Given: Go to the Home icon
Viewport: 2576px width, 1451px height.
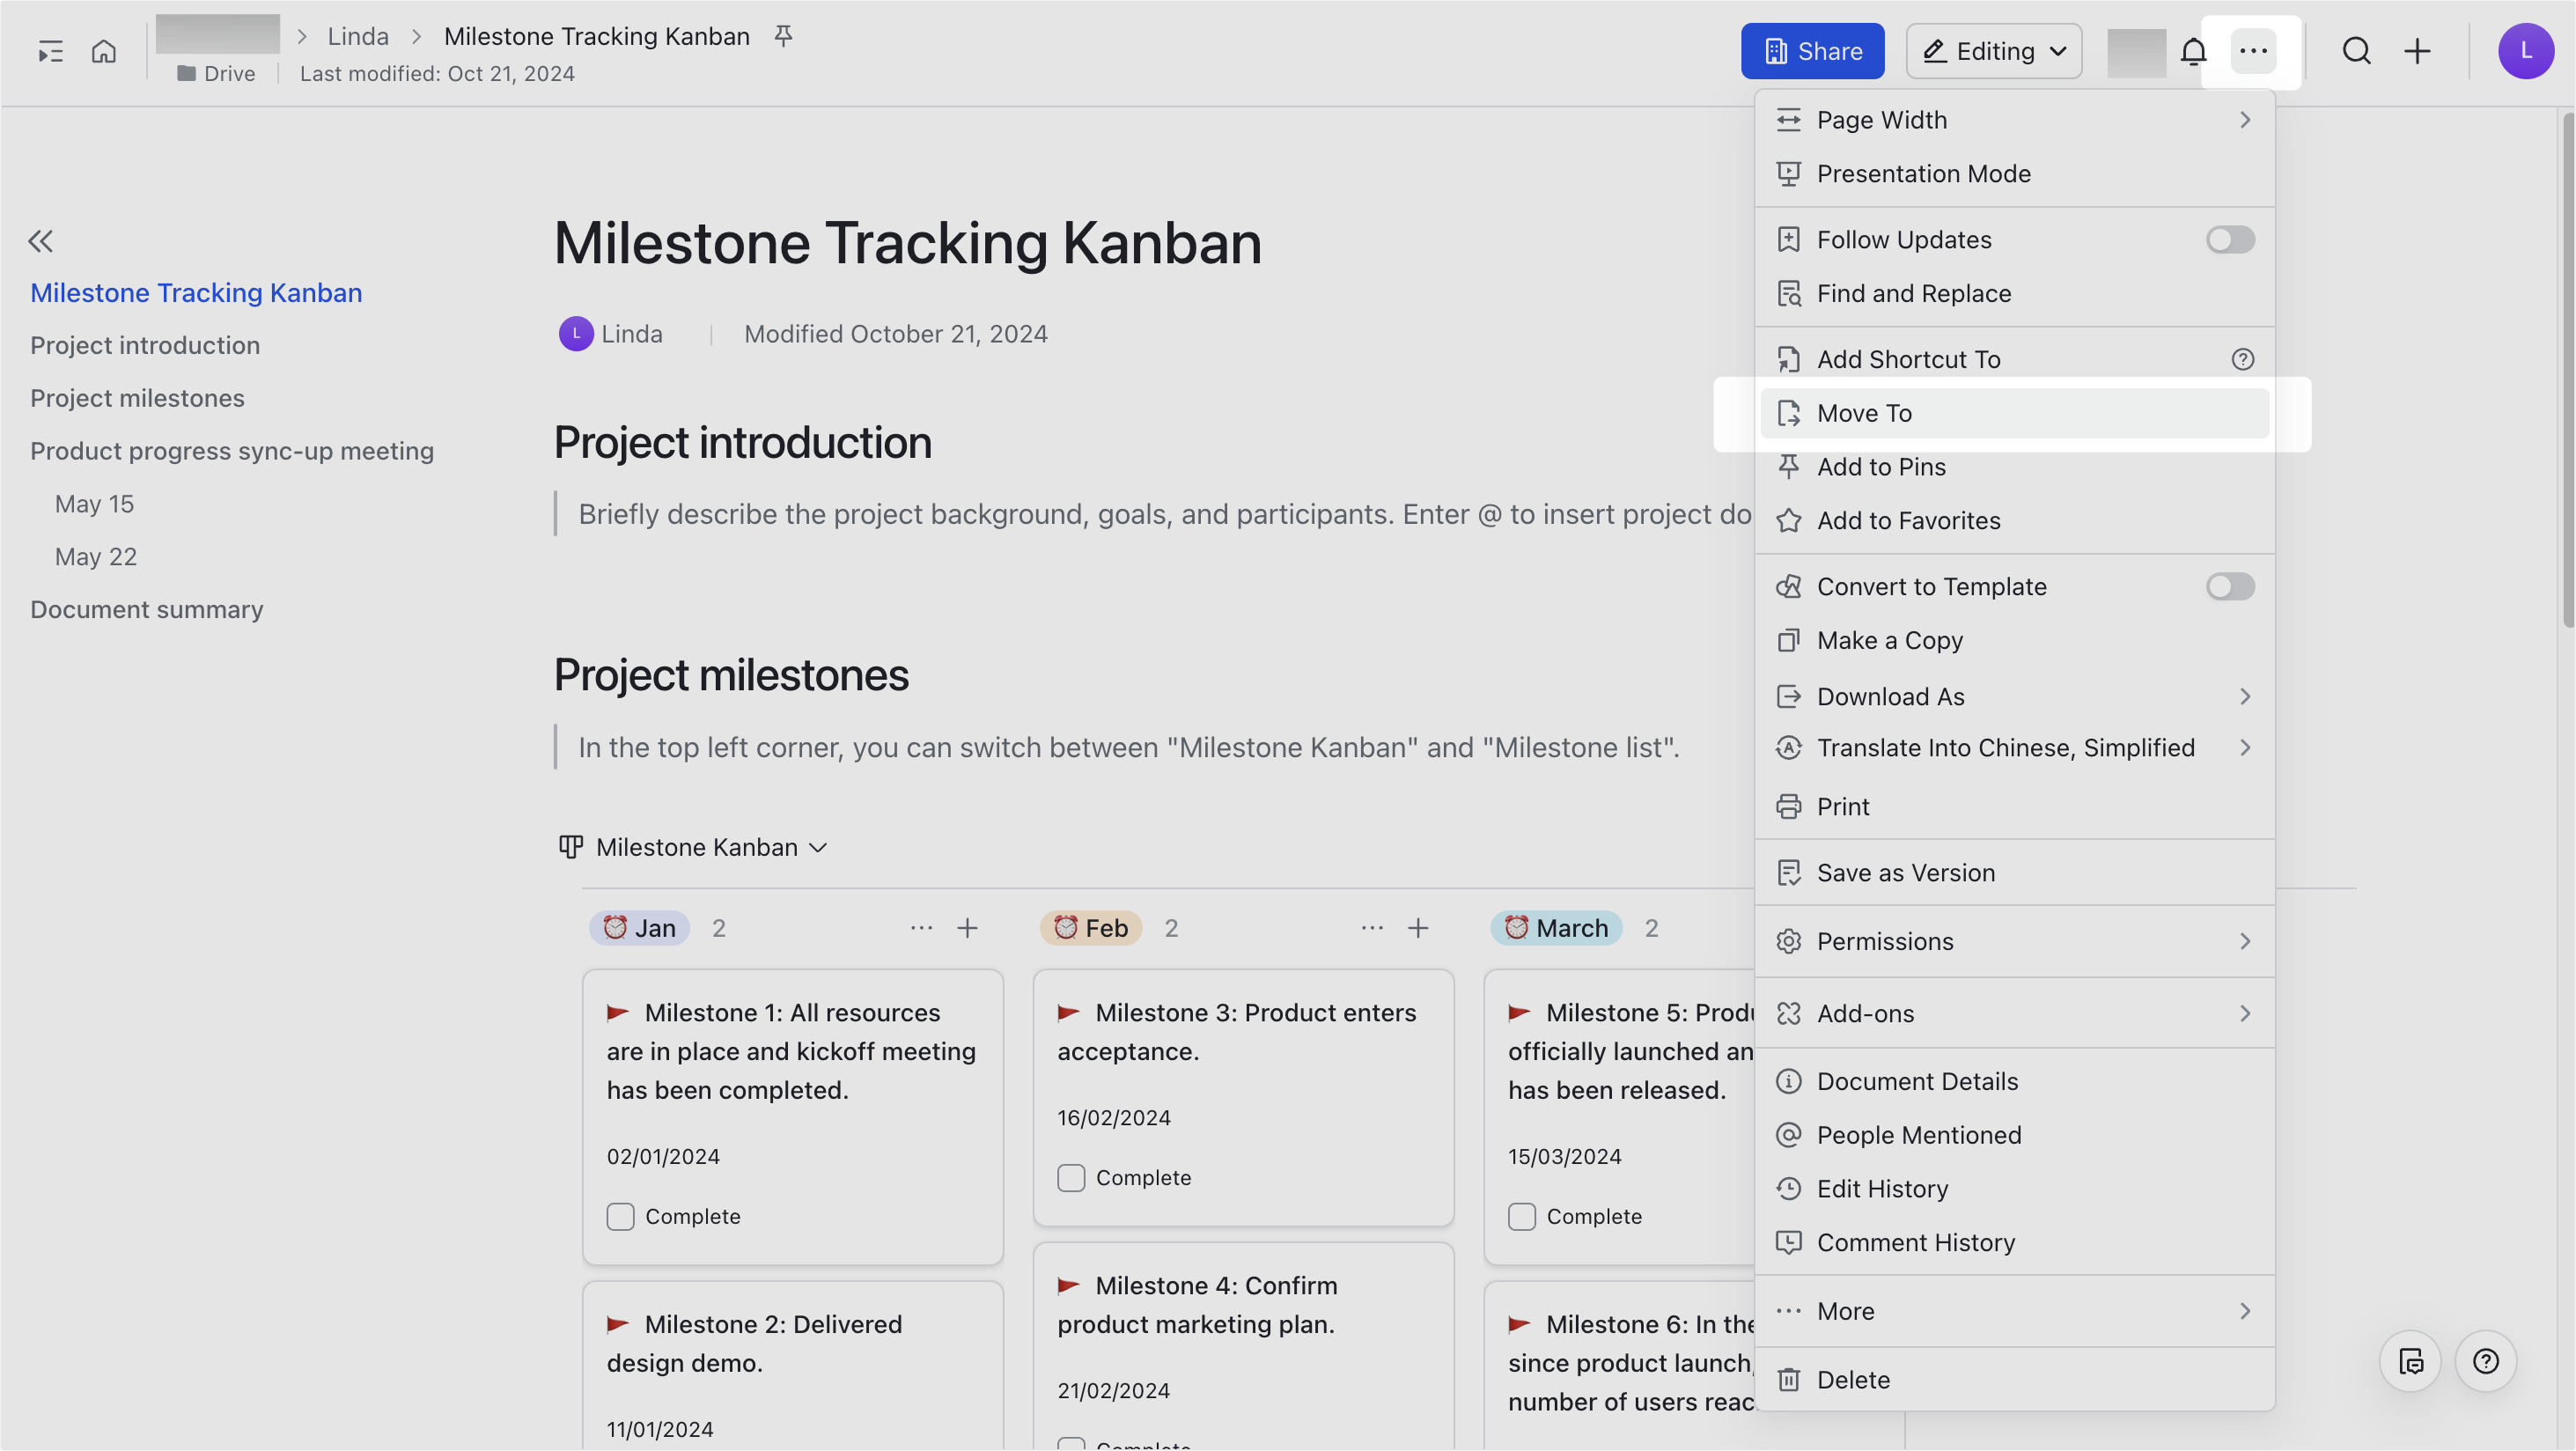Looking at the screenshot, I should click(x=104, y=51).
